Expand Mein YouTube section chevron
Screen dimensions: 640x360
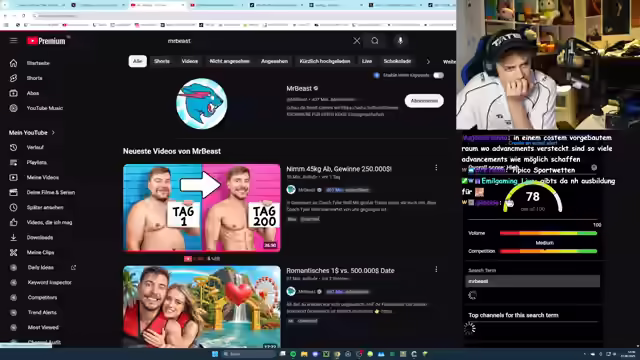pos(53,133)
